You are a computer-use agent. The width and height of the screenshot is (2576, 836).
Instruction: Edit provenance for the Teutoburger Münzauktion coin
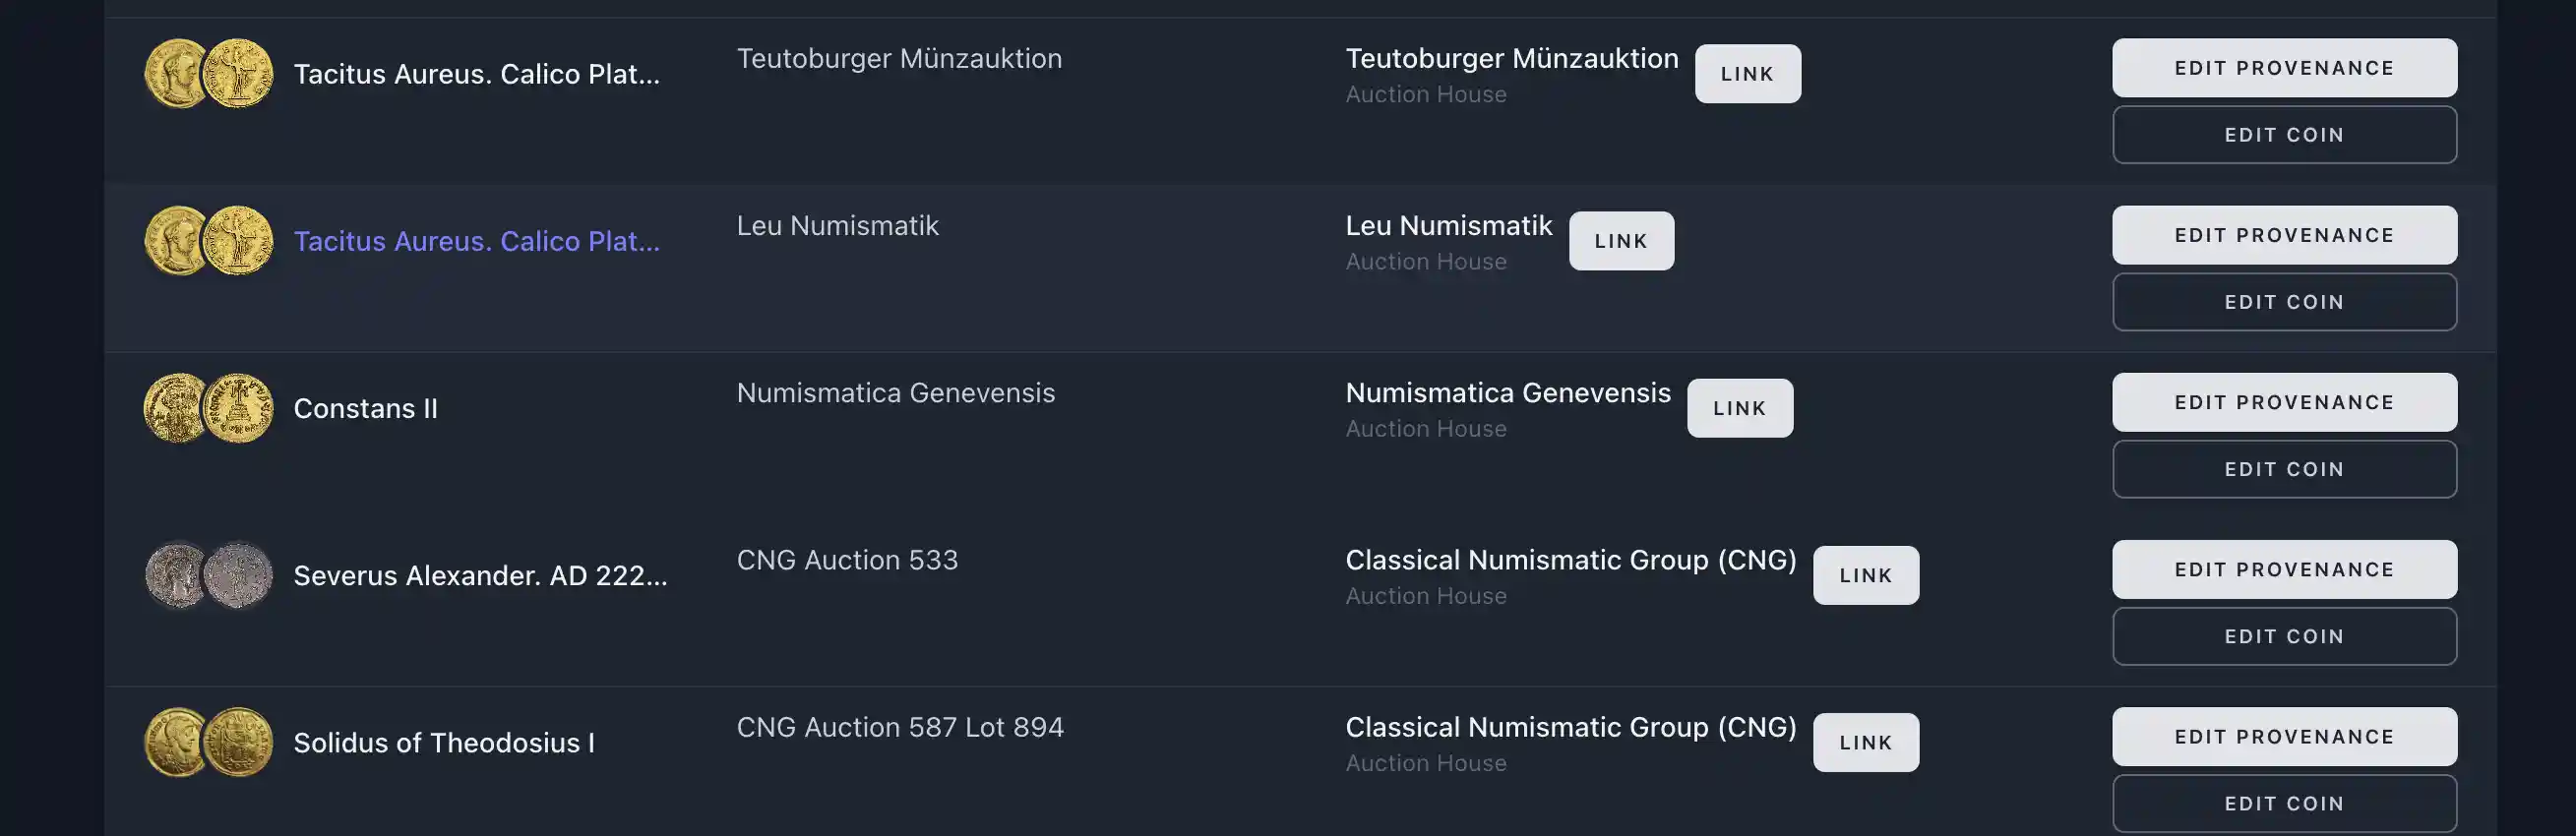pos(2284,67)
